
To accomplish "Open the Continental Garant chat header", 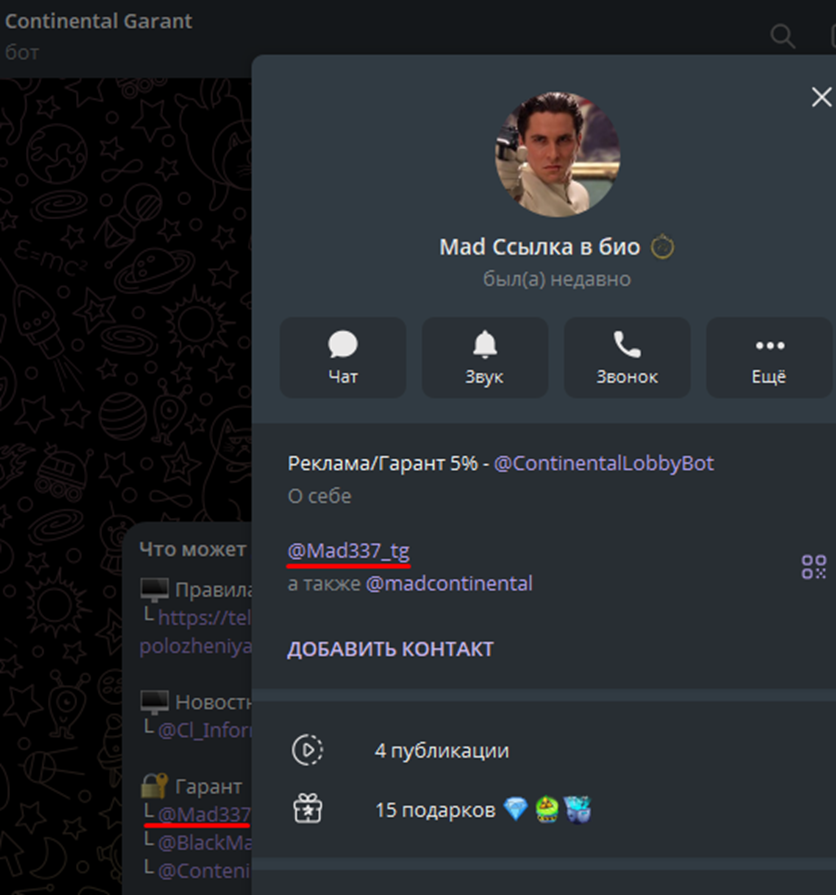I will pos(99,21).
